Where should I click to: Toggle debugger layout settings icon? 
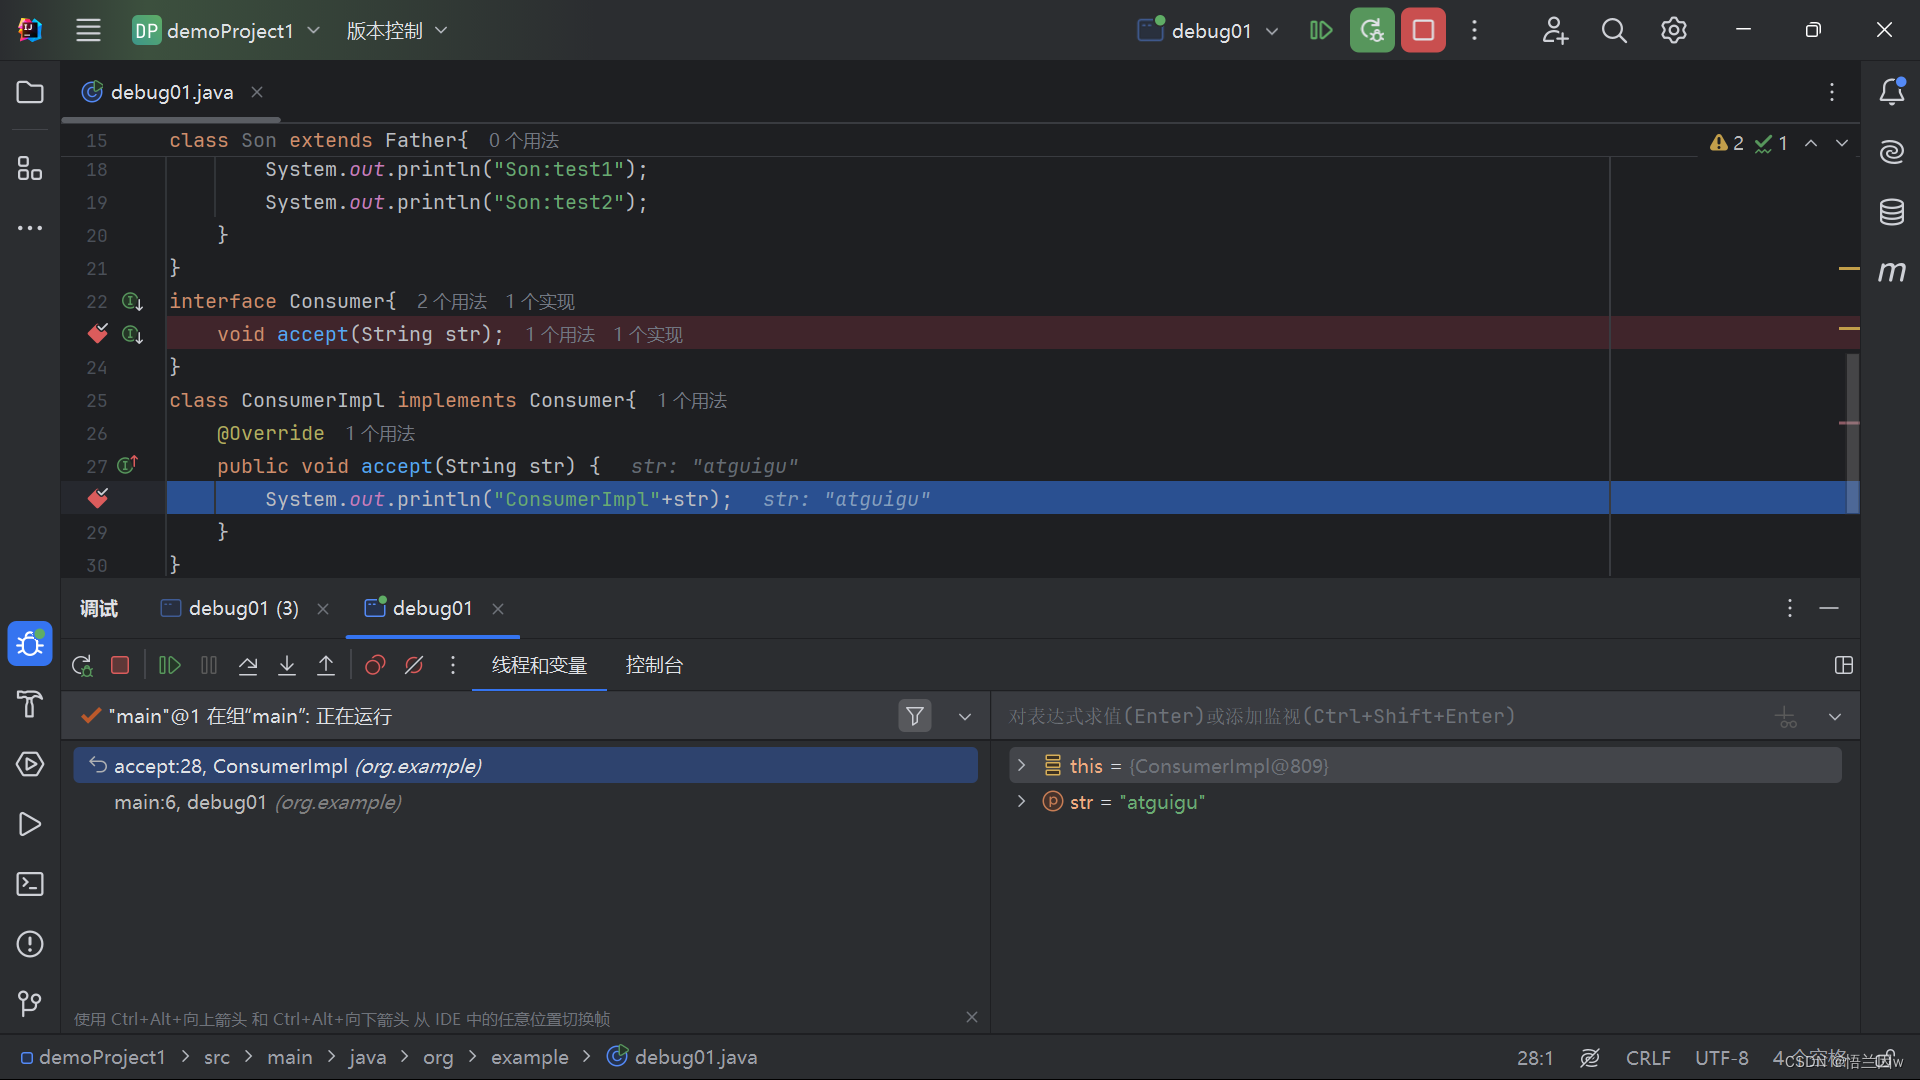click(x=1844, y=665)
